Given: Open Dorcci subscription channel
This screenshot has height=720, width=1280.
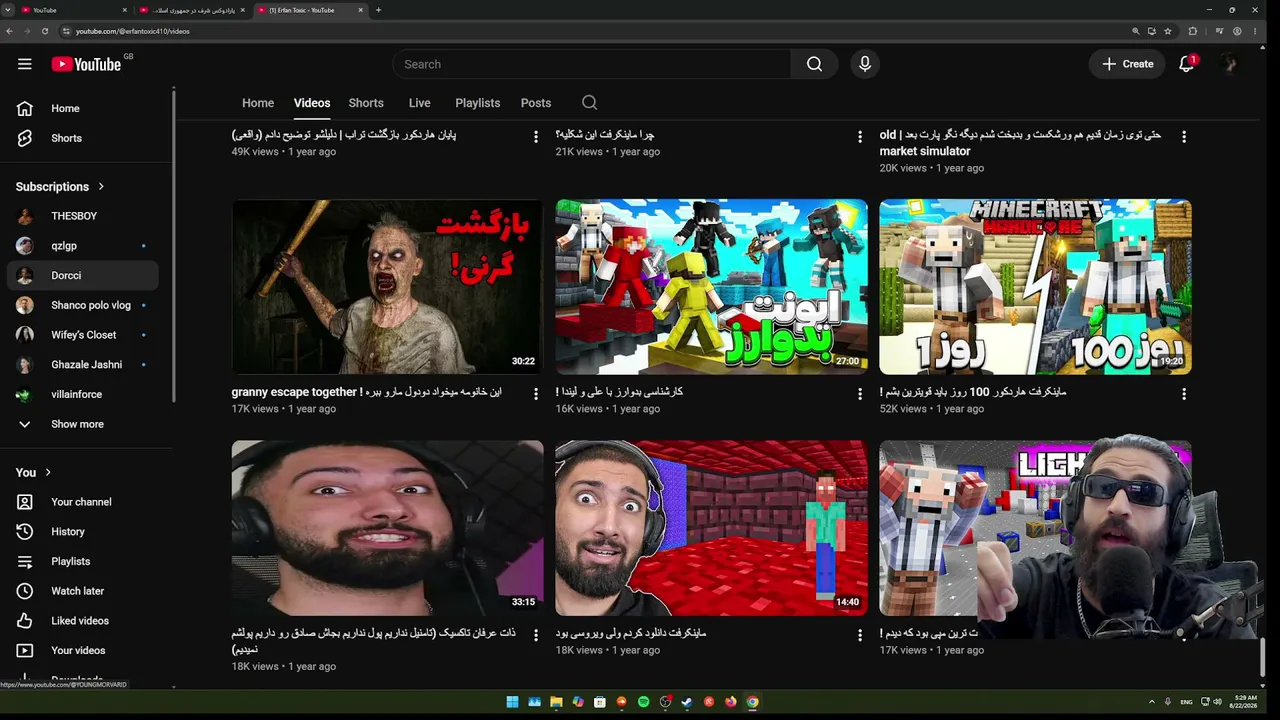Looking at the screenshot, I should click(x=82, y=275).
